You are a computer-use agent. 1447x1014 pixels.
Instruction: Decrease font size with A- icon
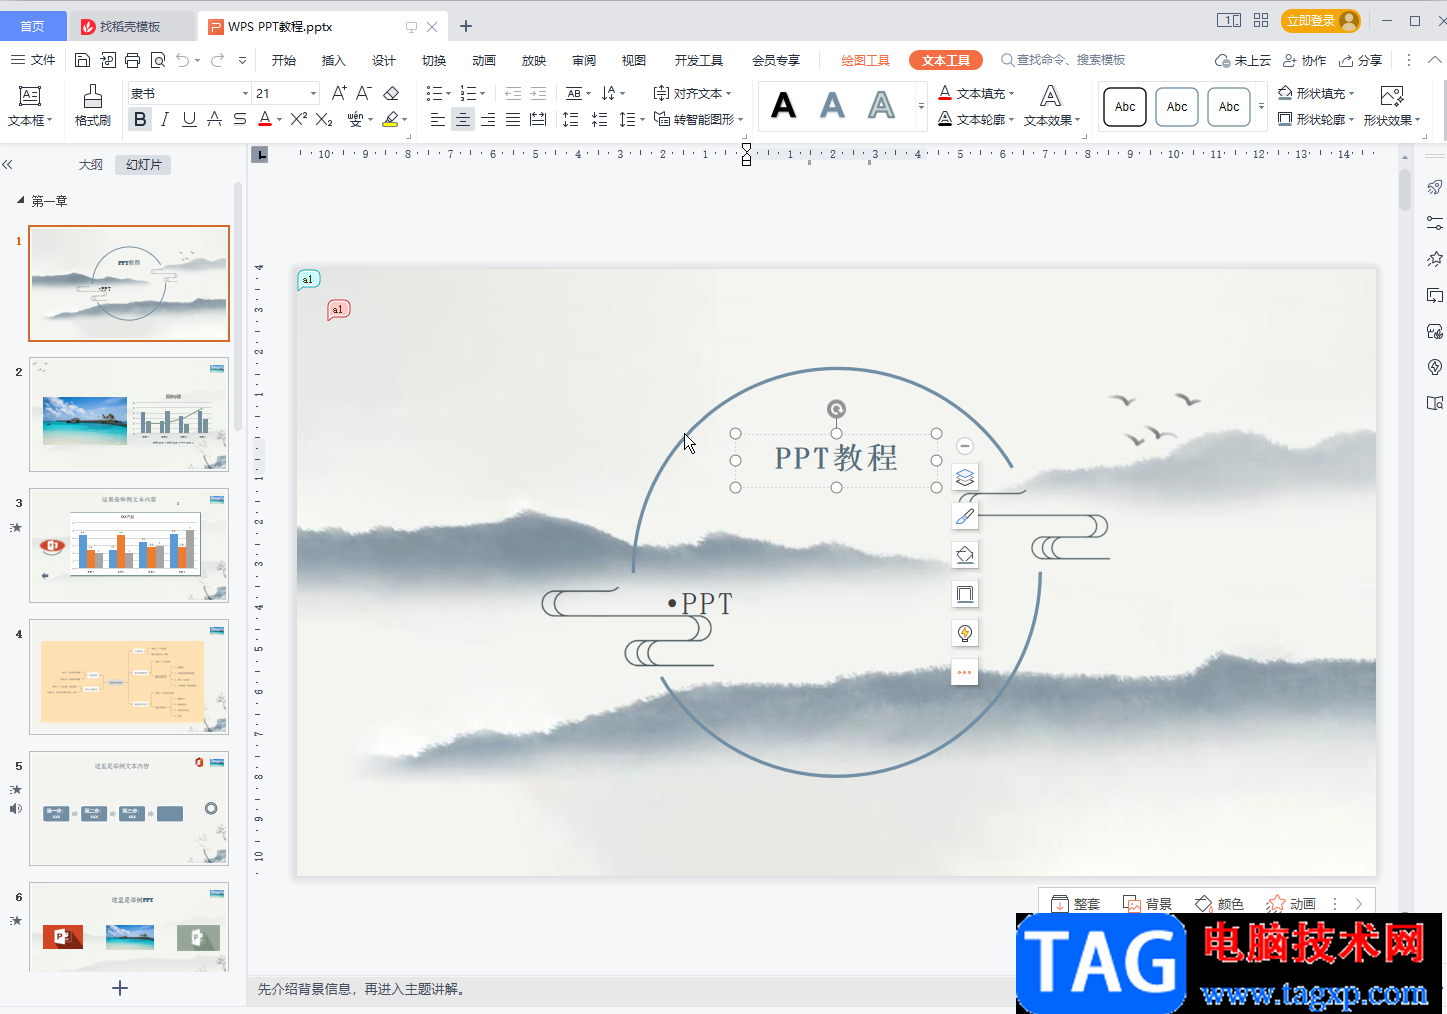point(364,93)
